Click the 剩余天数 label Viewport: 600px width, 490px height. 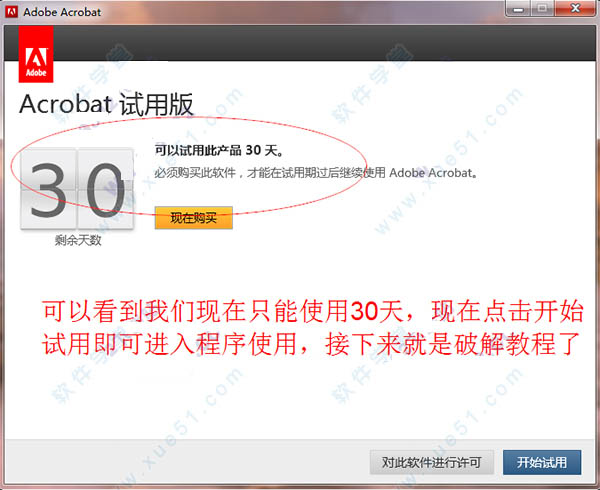click(x=78, y=240)
